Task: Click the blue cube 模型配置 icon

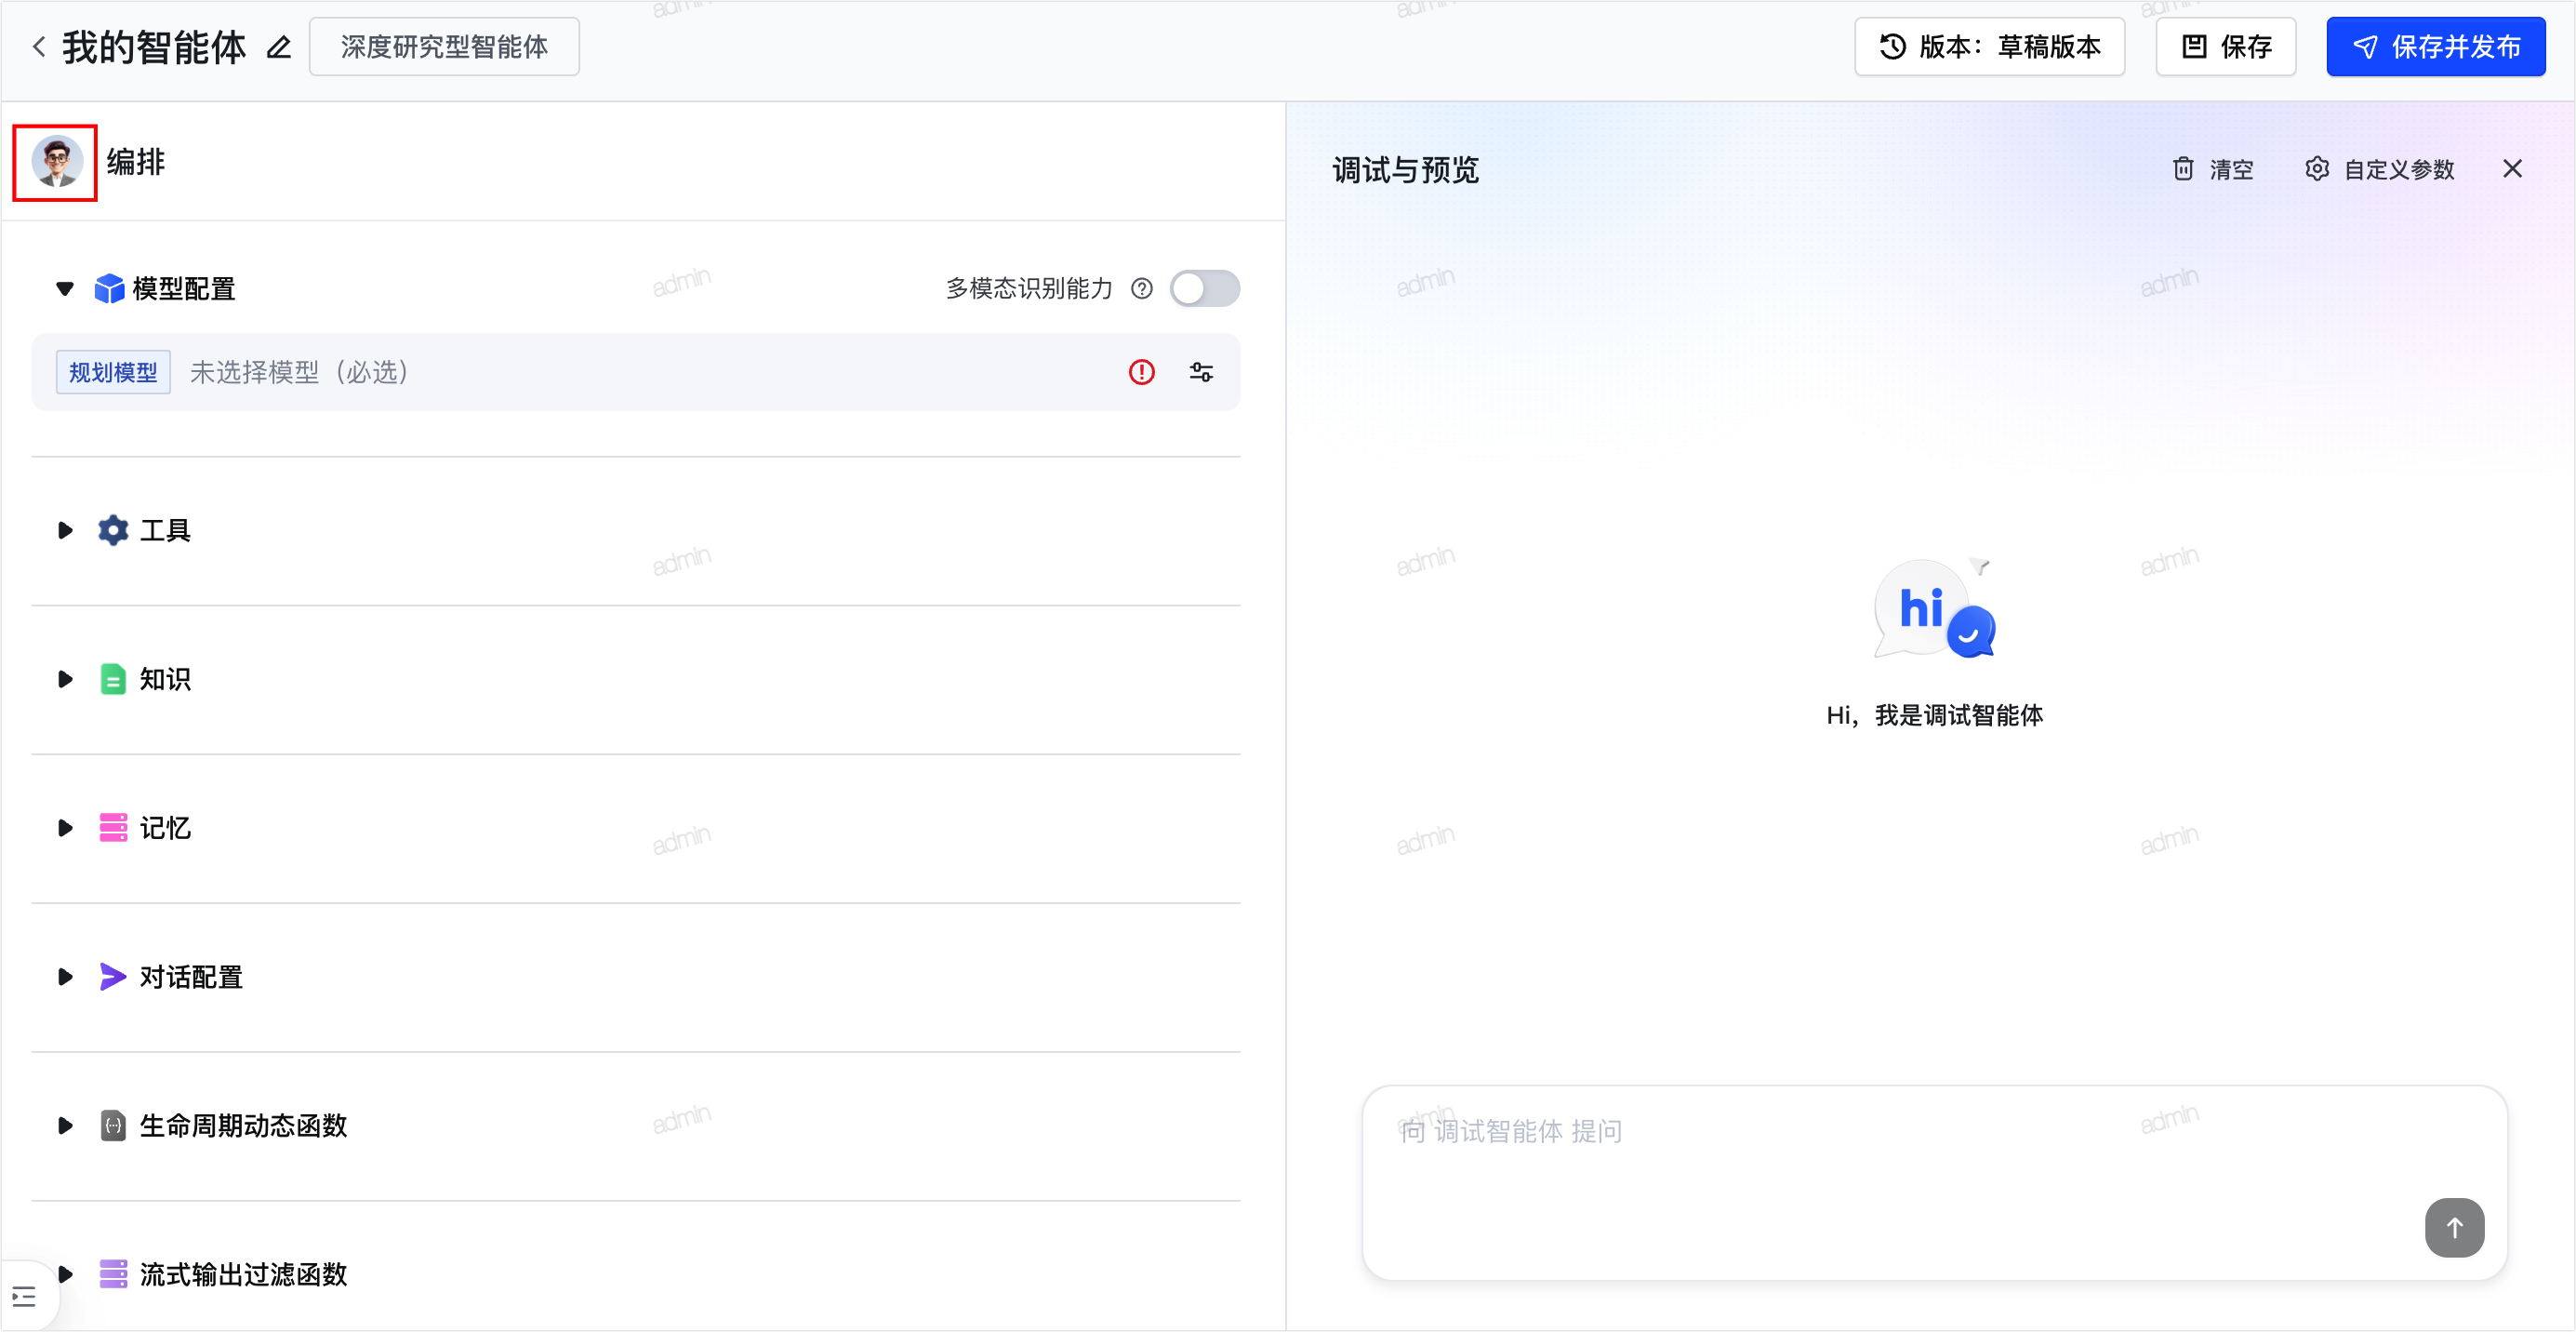Action: 109,289
